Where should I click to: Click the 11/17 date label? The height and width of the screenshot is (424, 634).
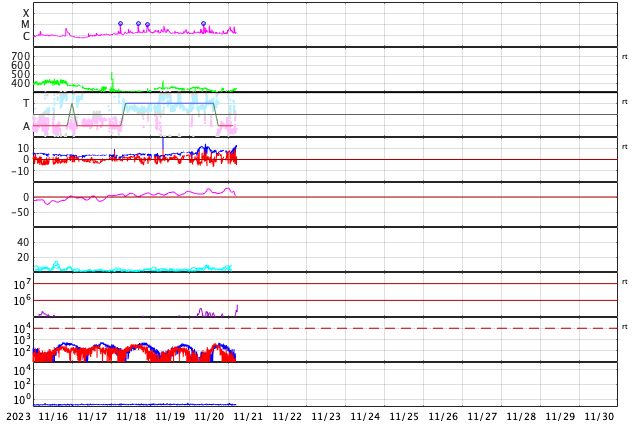pos(92,417)
